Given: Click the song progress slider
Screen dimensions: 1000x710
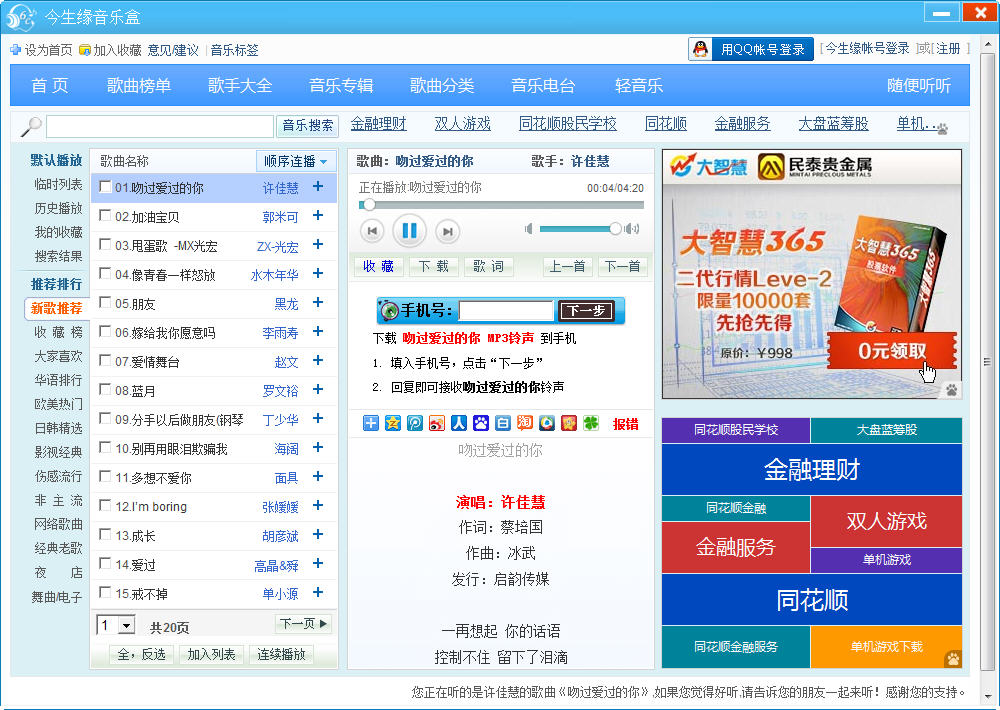Looking at the screenshot, I should point(501,205).
